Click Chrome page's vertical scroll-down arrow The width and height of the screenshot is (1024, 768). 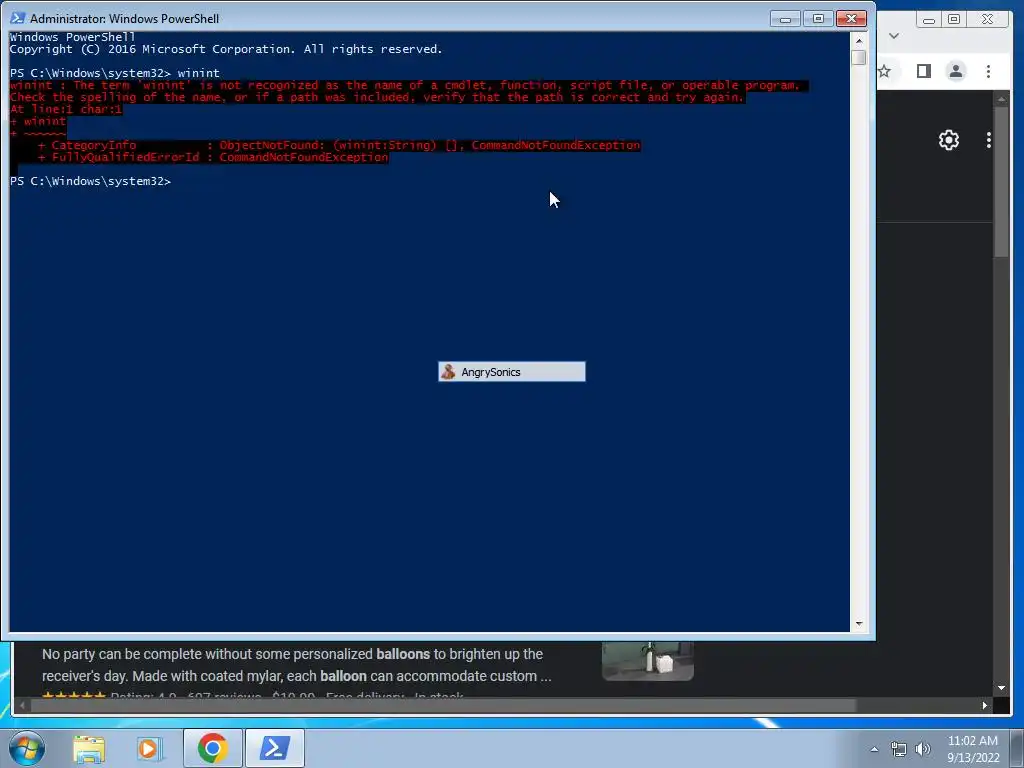tap(1001, 688)
